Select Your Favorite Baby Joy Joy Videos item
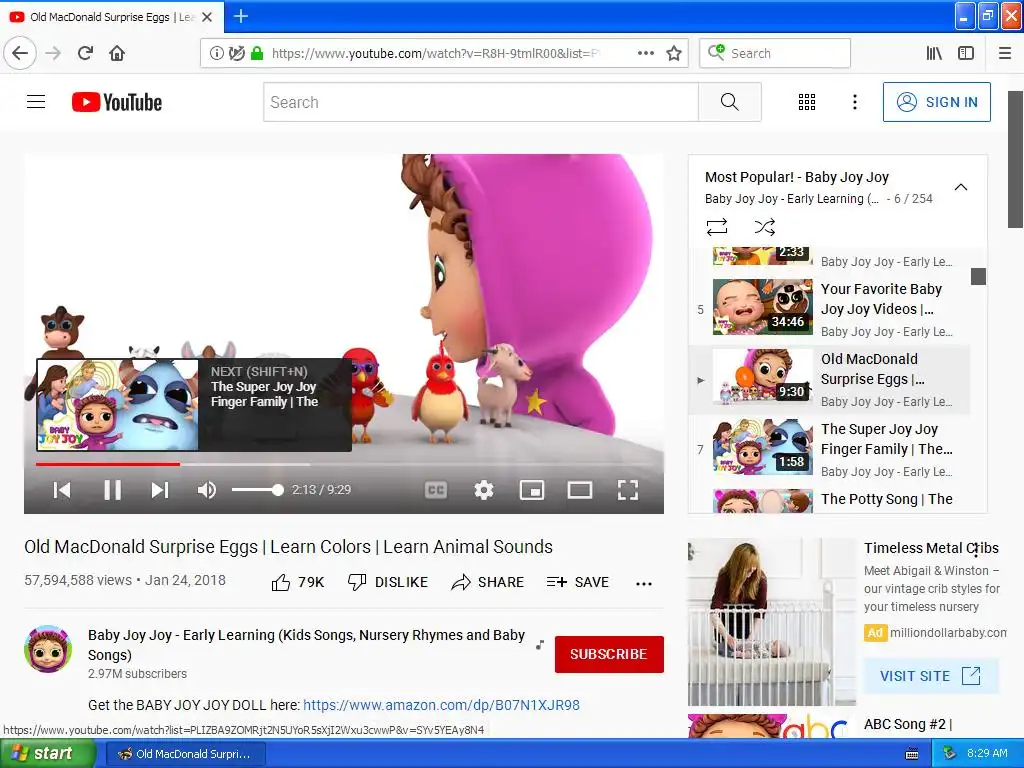This screenshot has height=768, width=1024. (x=829, y=310)
